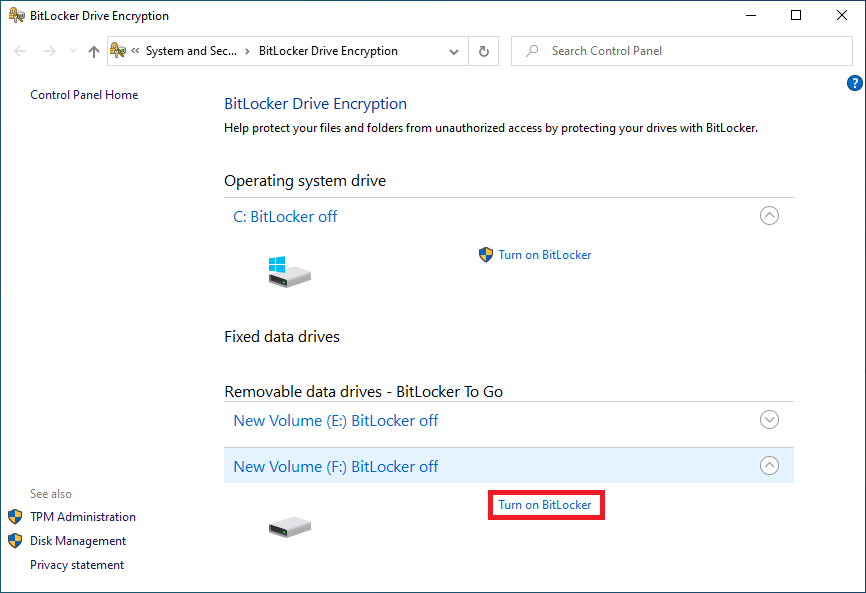Viewport: 866px width, 593px height.
Task: Click the Search Control Panel field
Action: click(x=682, y=51)
